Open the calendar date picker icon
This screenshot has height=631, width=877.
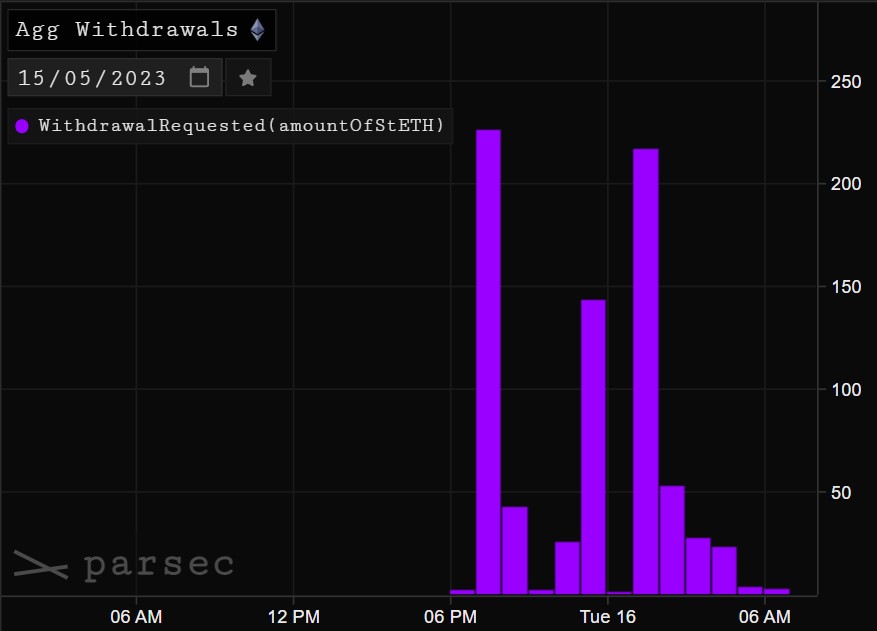tap(200, 77)
